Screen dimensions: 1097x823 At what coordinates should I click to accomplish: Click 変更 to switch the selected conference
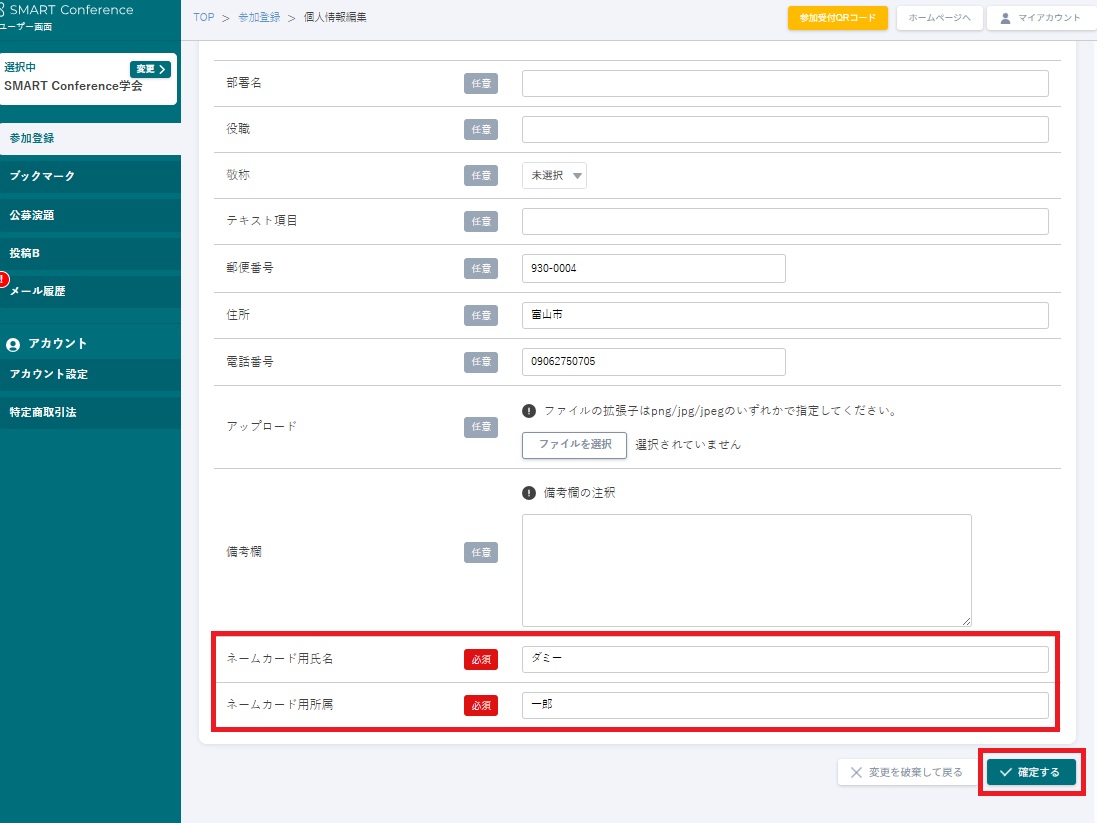point(150,69)
